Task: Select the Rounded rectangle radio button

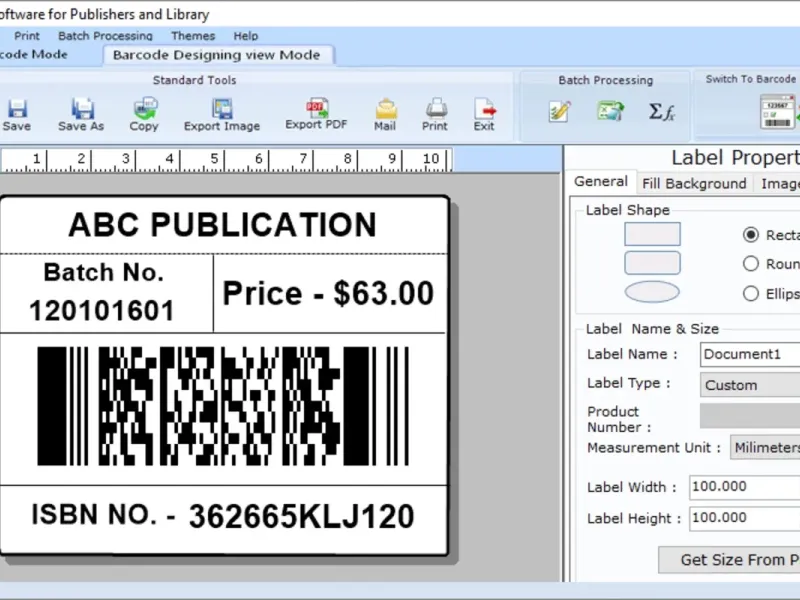Action: click(x=751, y=264)
